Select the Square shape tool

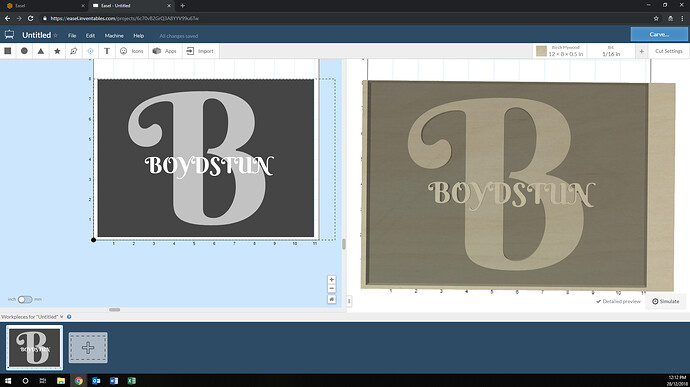click(7, 51)
